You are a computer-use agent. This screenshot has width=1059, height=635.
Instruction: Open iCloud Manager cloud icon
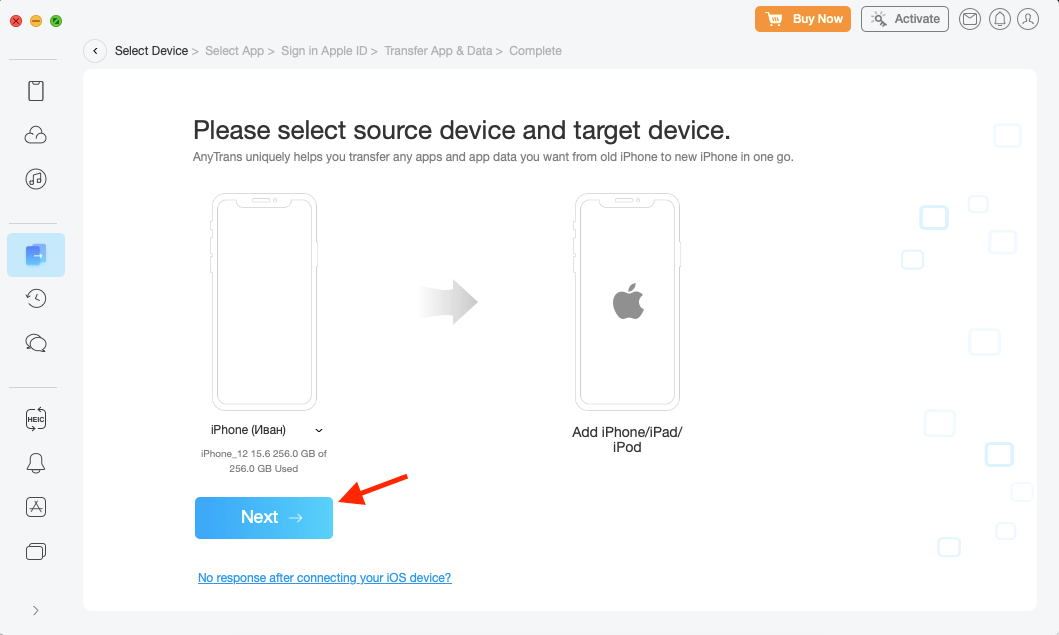tap(36, 135)
